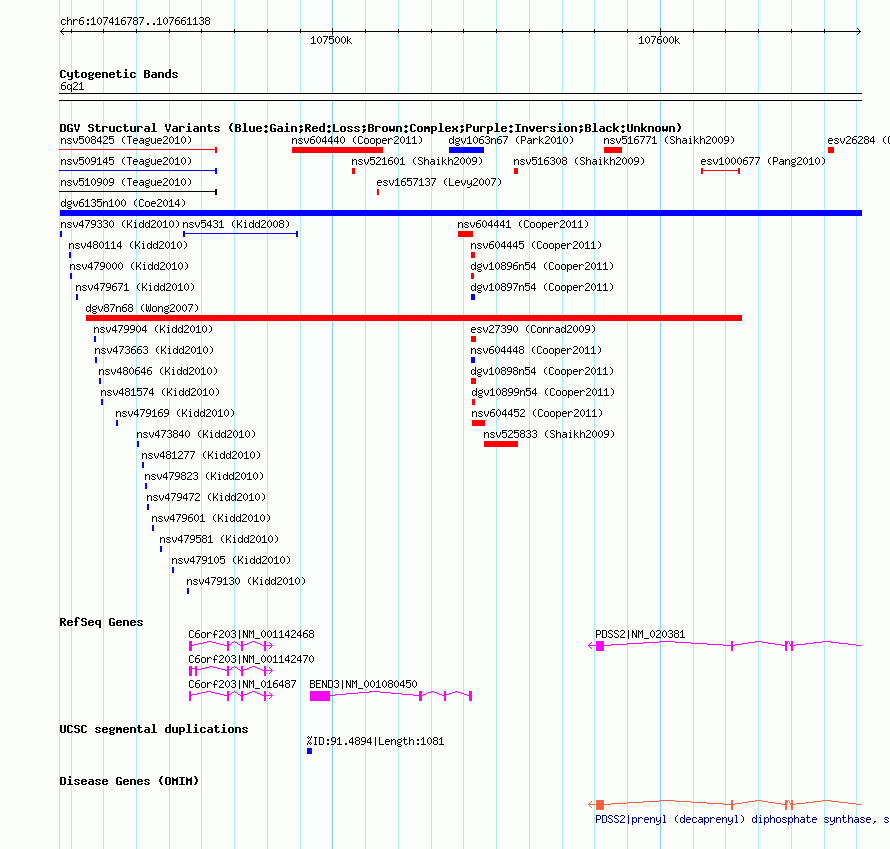
Task: Click the nsv479601 (Kidd2010) label
Action: click(211, 518)
